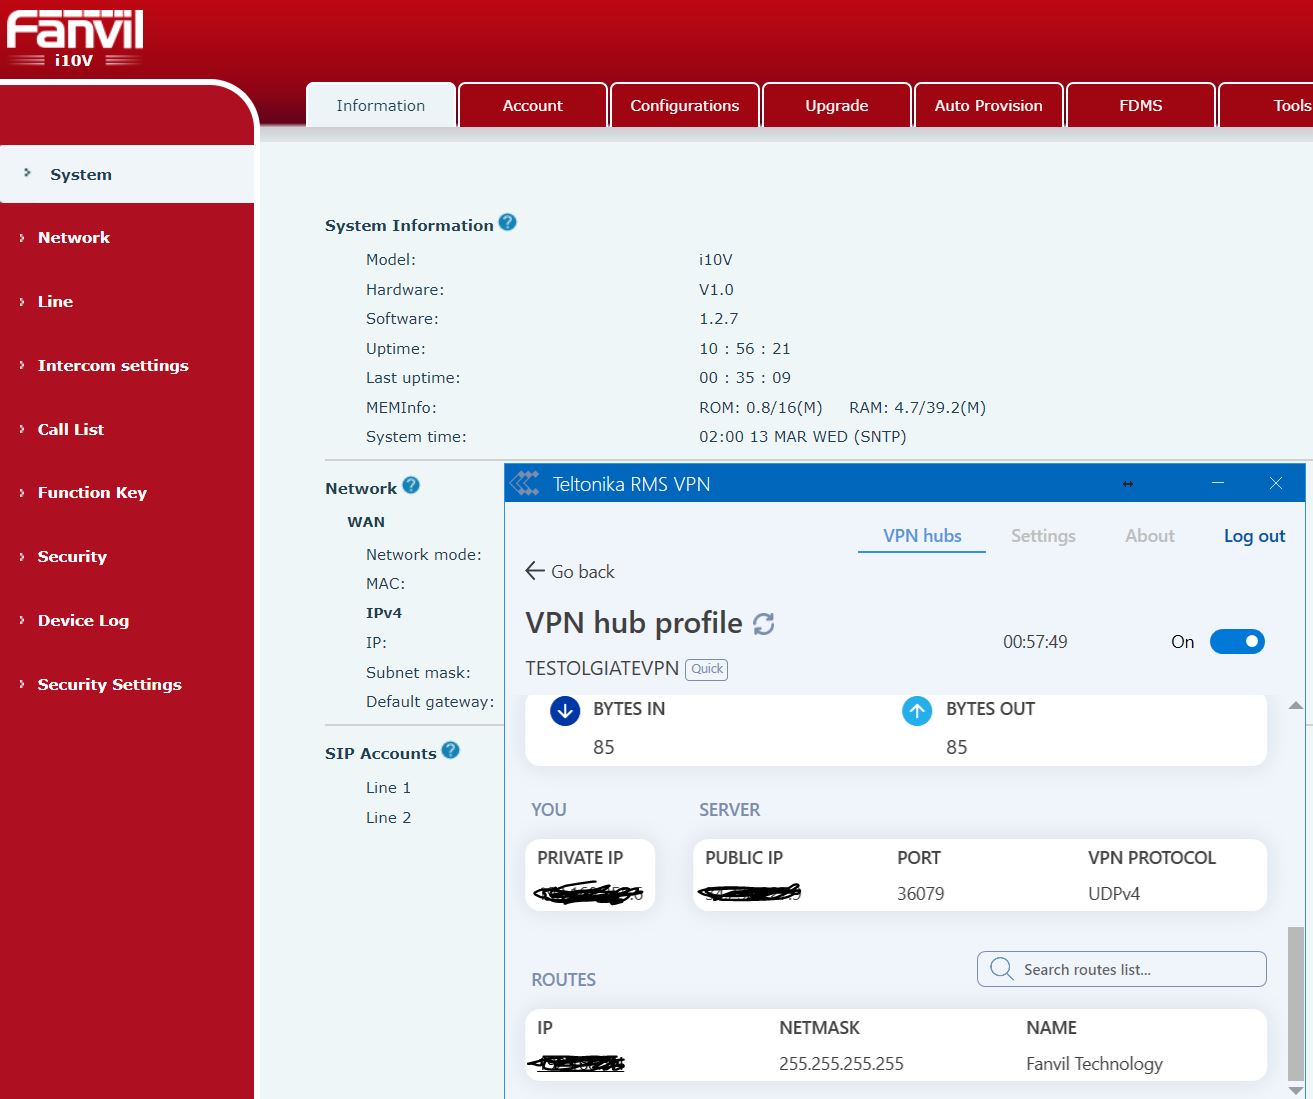The width and height of the screenshot is (1313, 1099).
Task: Expand the System sidebar menu
Action: [127, 174]
